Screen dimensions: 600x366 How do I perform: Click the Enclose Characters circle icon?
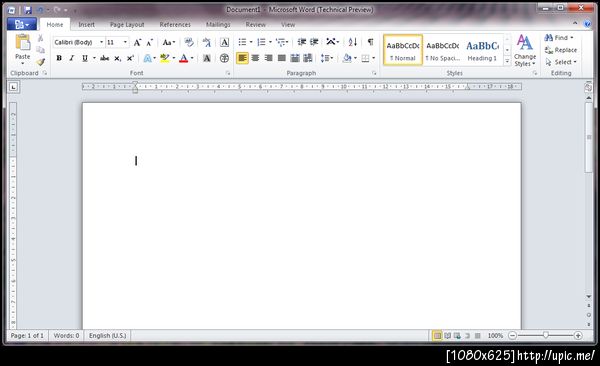224,58
